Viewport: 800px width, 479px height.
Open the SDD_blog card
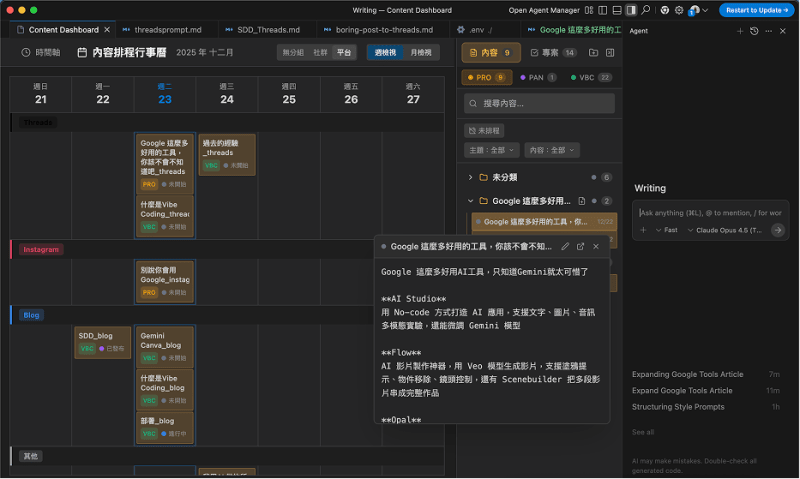coord(103,343)
